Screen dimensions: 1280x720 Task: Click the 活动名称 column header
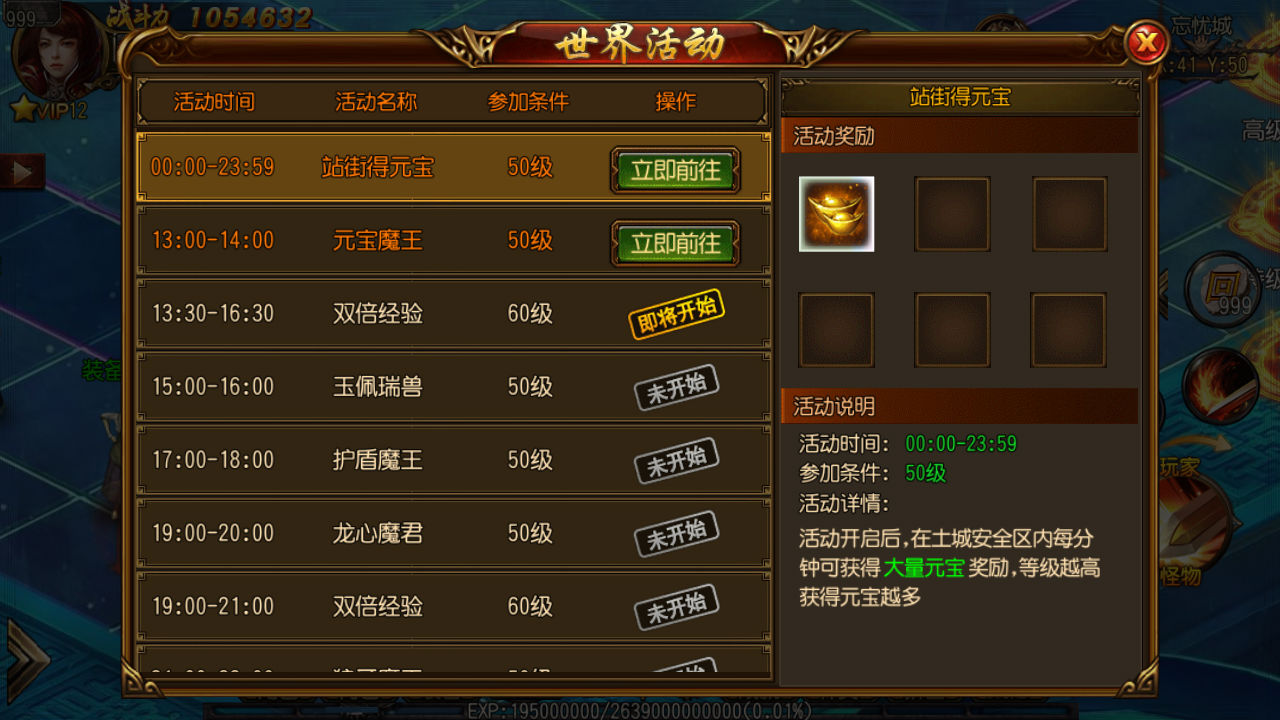pyautogui.click(x=376, y=102)
